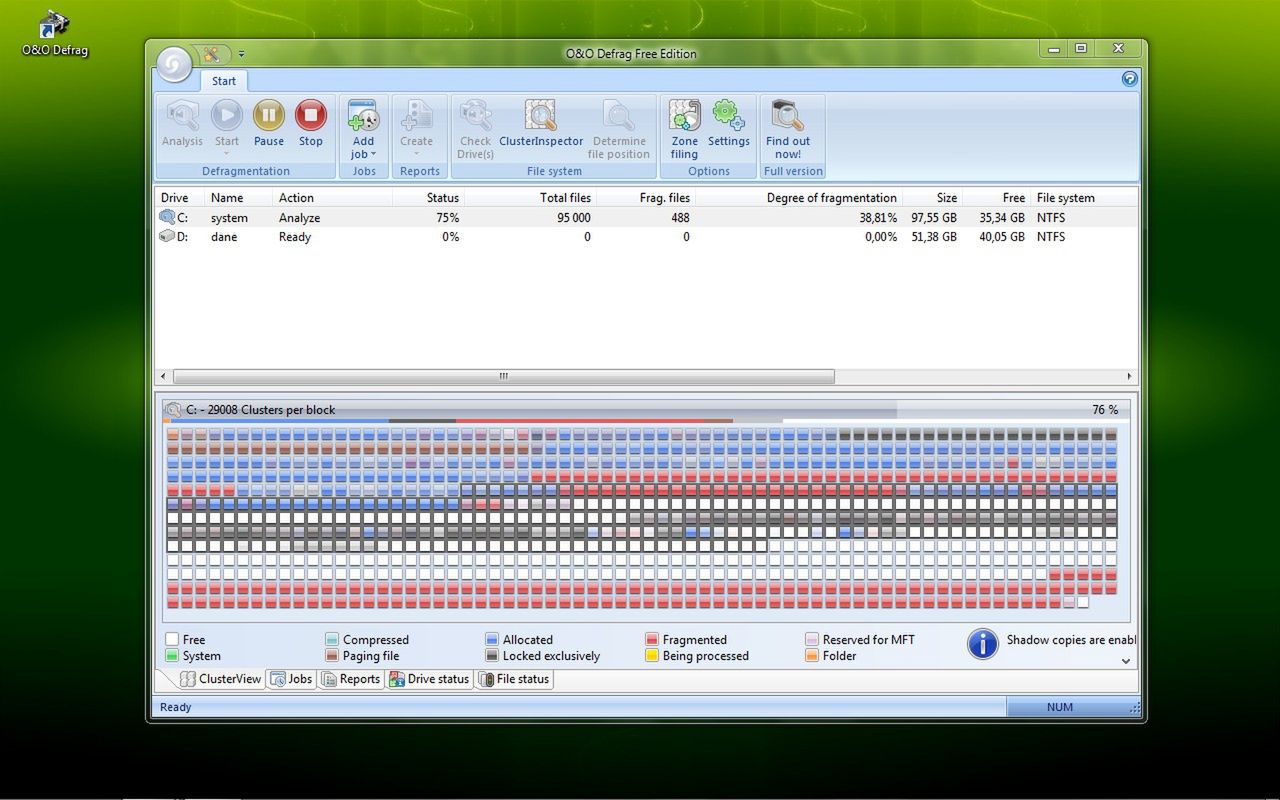1280x800 pixels.
Task: Run the Analysis ribbon command
Action: 182,124
